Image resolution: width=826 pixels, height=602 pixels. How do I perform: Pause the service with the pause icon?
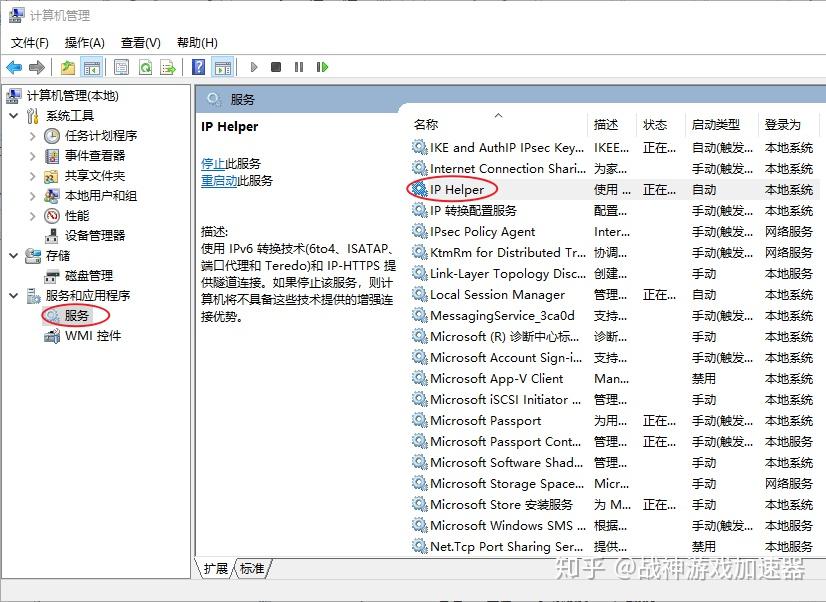pos(299,67)
